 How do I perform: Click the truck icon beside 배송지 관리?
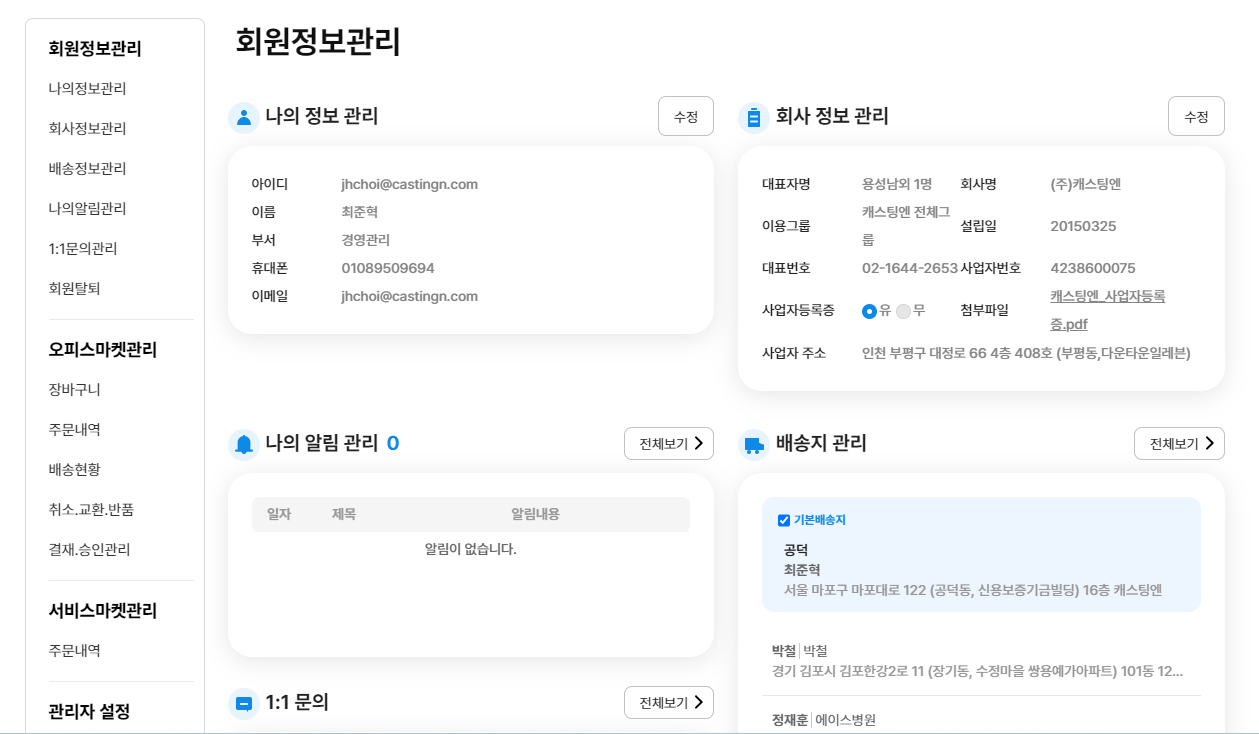[754, 444]
